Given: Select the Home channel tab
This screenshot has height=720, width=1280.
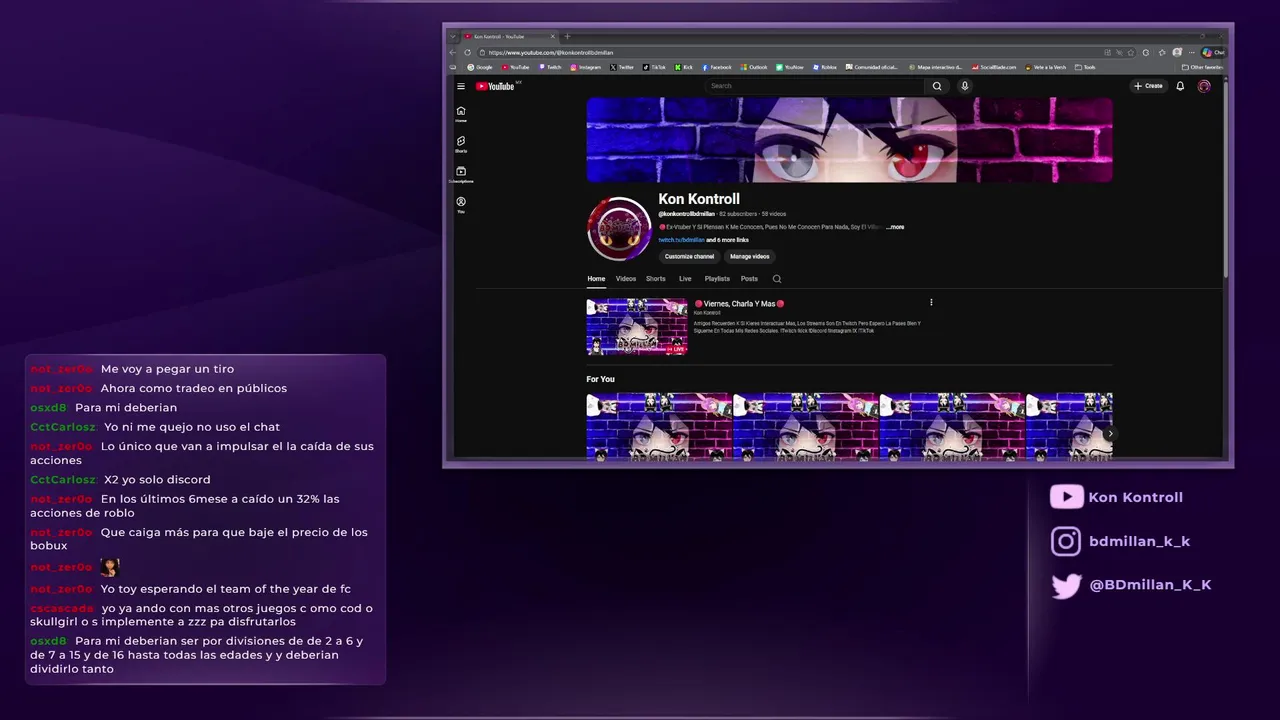Looking at the screenshot, I should [596, 279].
